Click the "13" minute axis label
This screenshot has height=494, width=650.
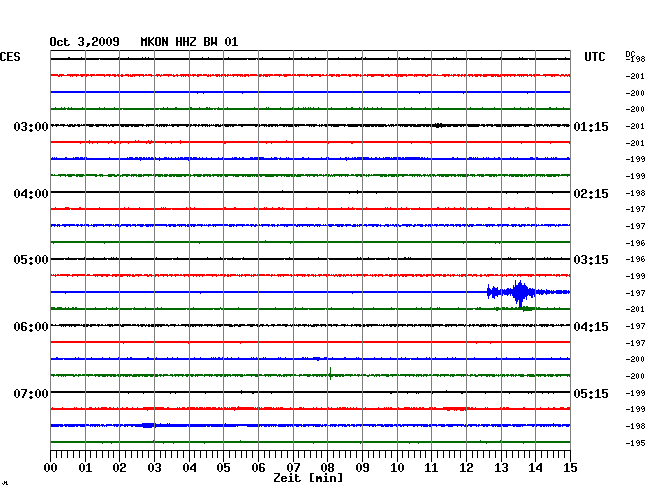501,468
